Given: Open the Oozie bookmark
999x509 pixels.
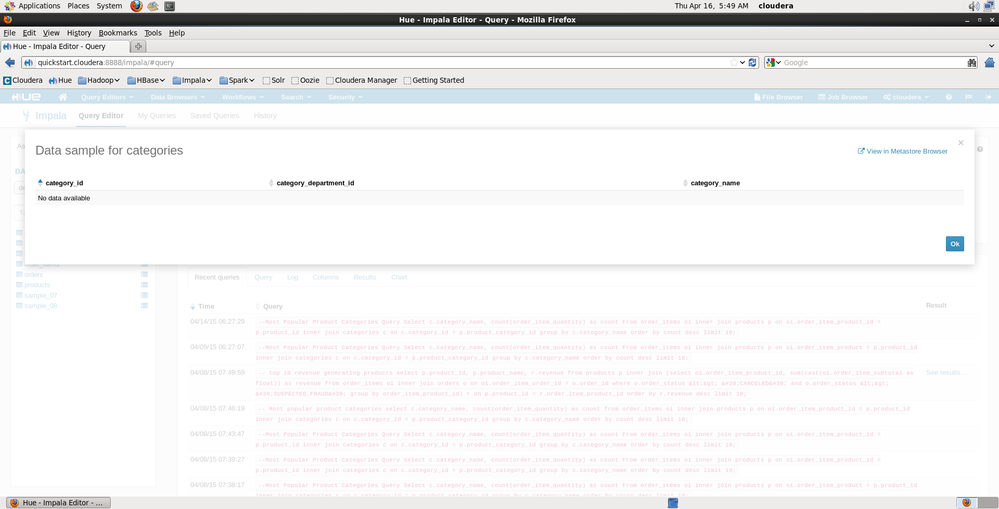Looking at the screenshot, I should tap(305, 80).
